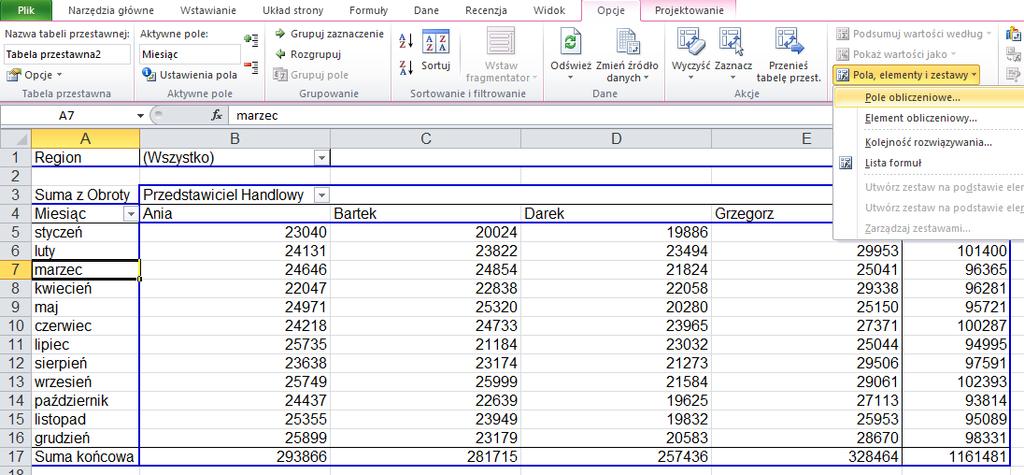Select the kwiecień cell
The width and height of the screenshot is (1024, 475).
[86, 288]
